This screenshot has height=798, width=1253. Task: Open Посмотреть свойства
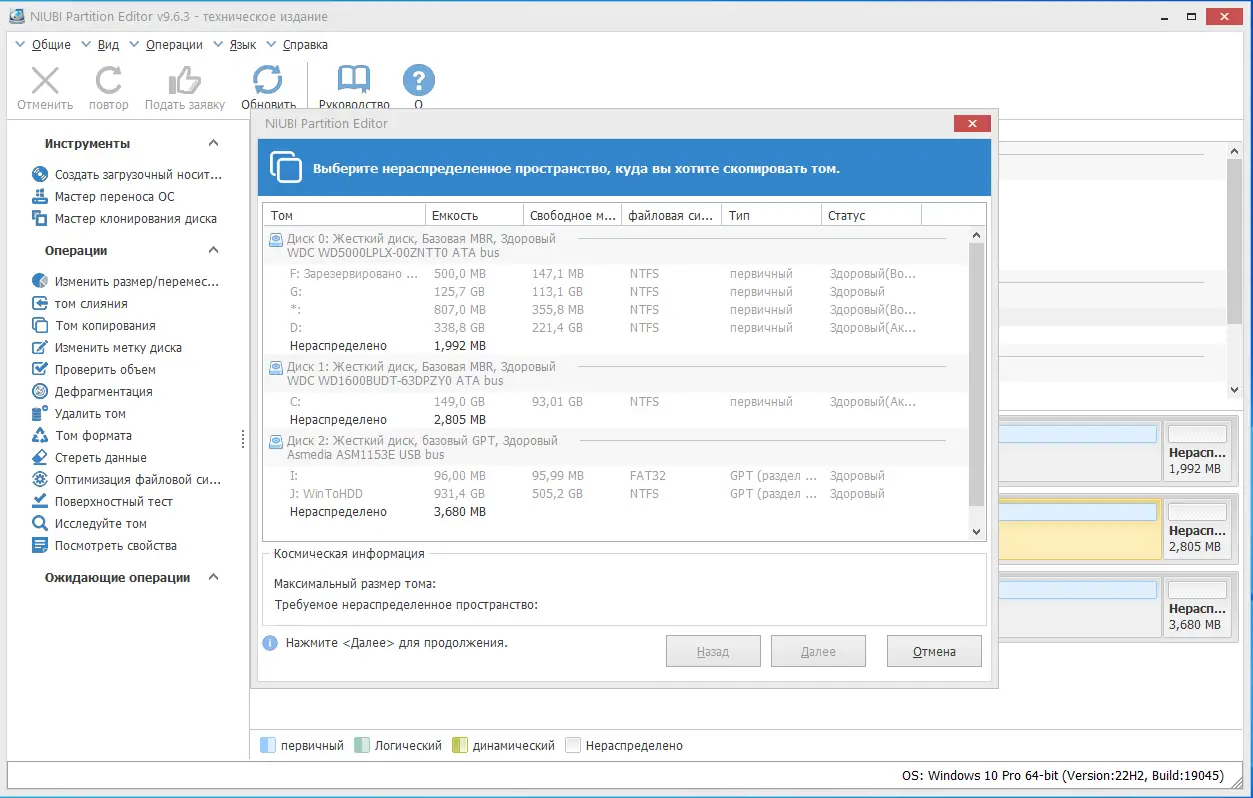(x=104, y=545)
